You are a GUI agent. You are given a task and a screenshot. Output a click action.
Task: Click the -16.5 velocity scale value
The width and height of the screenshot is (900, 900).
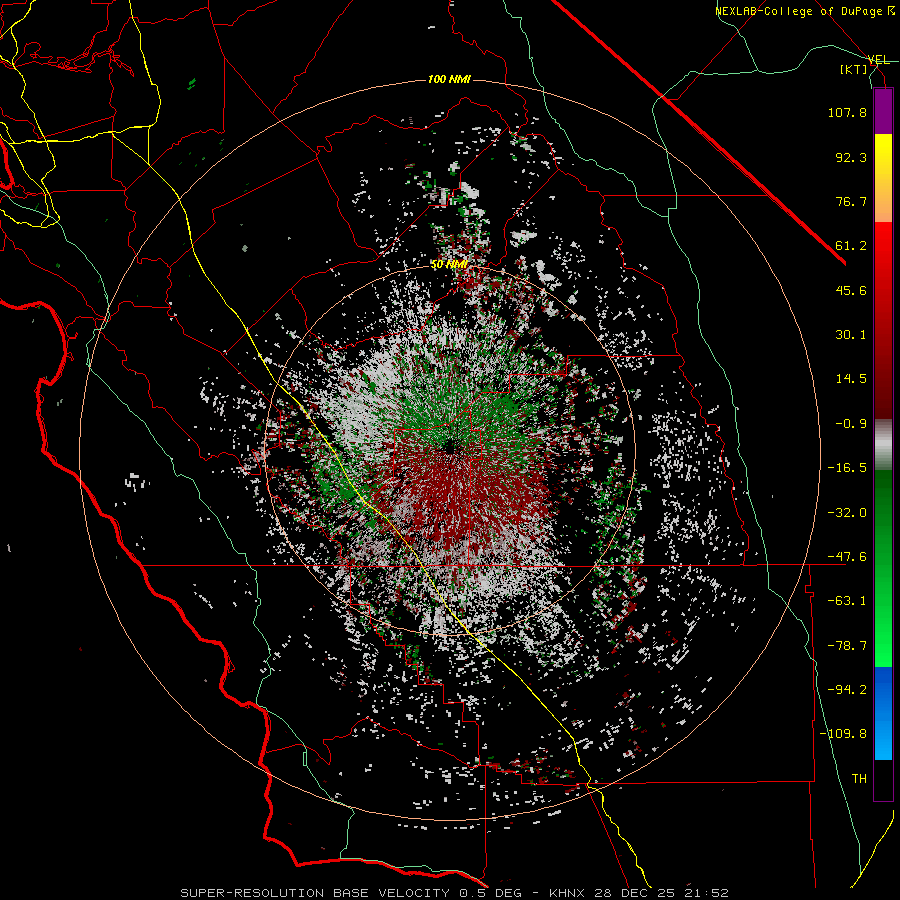tap(847, 468)
